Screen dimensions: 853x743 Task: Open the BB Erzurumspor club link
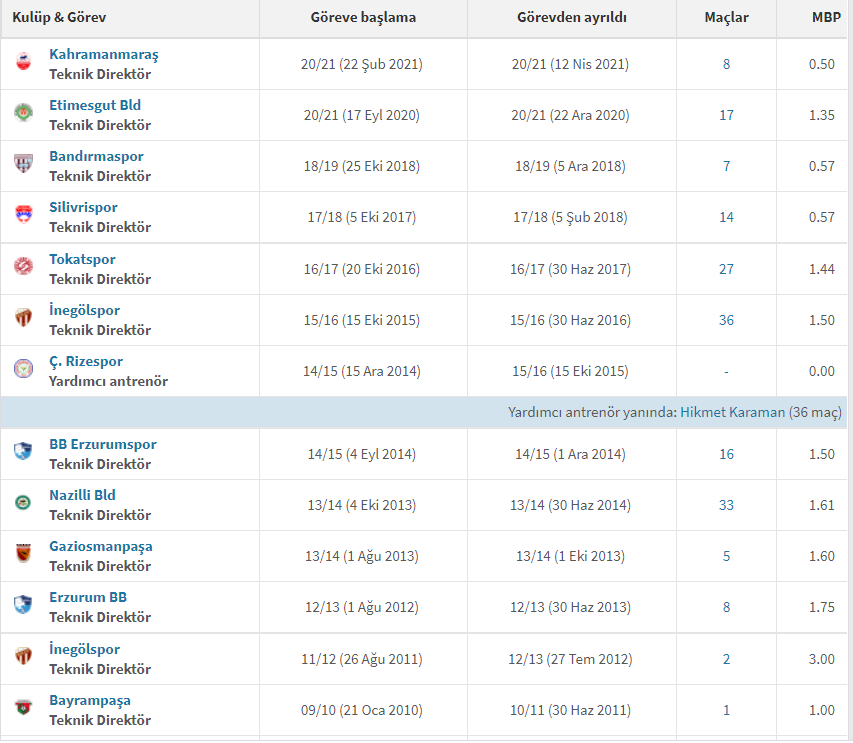[102, 444]
